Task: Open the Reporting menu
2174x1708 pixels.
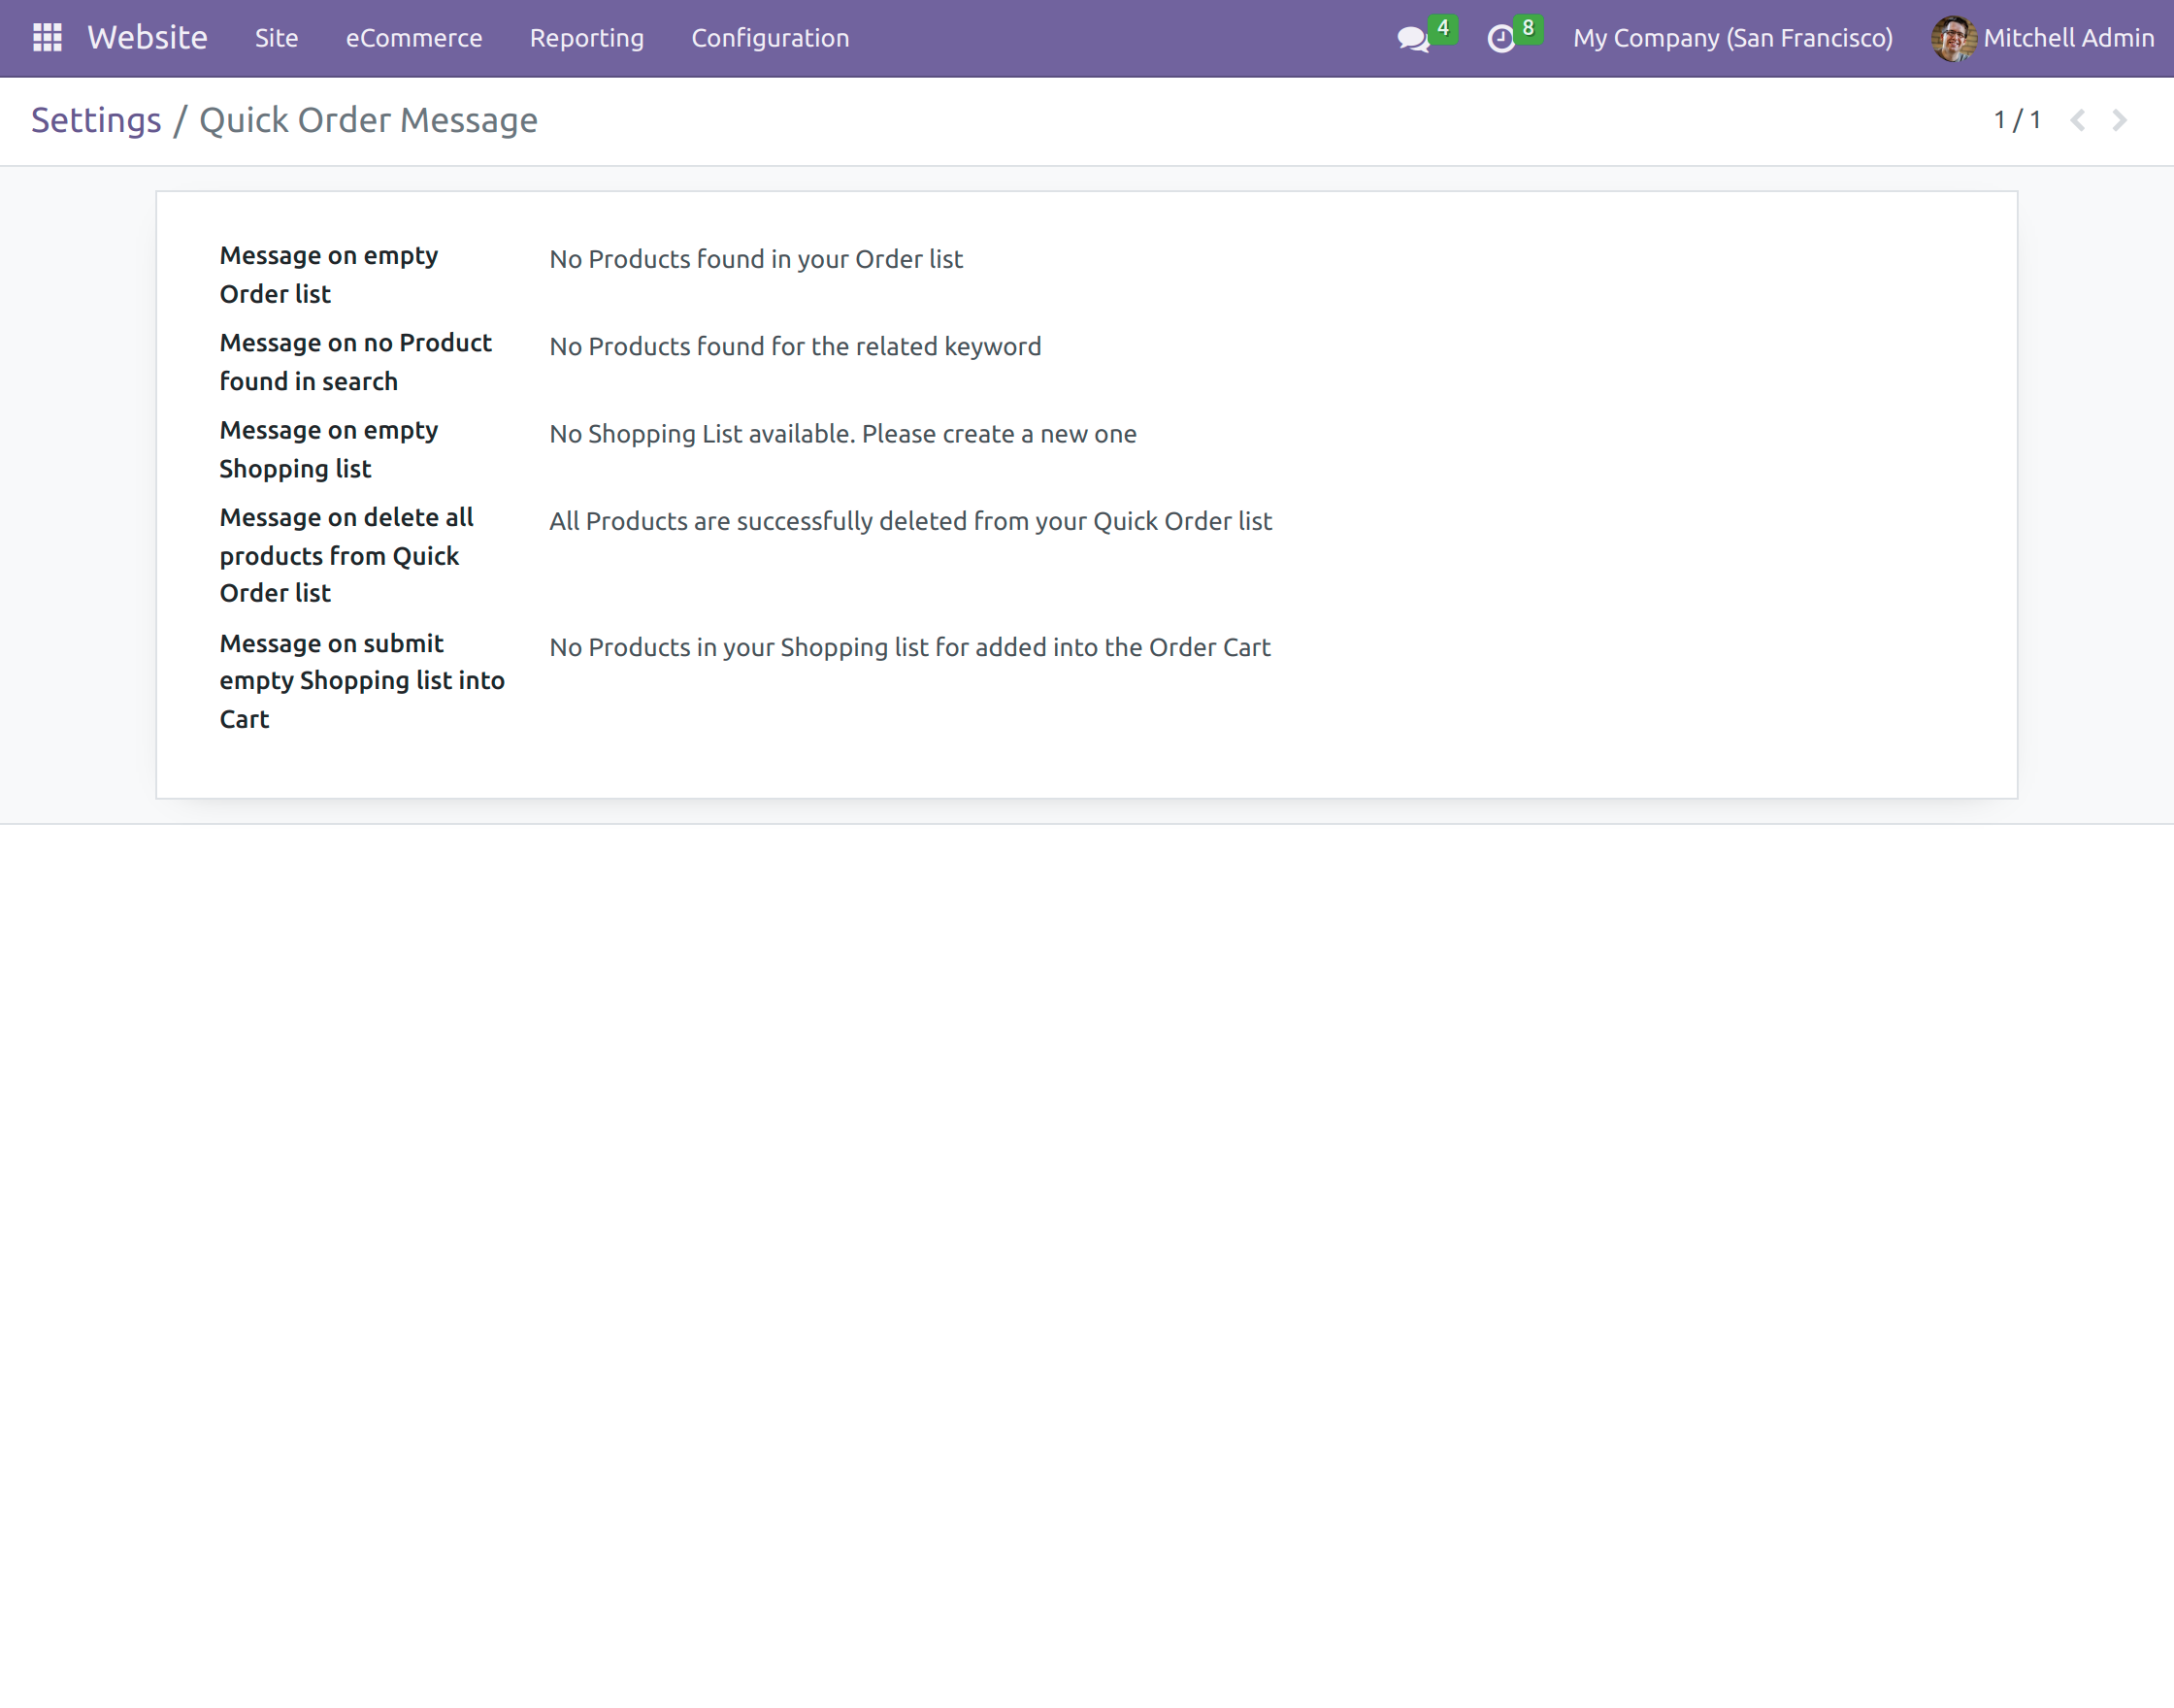Action: point(586,38)
